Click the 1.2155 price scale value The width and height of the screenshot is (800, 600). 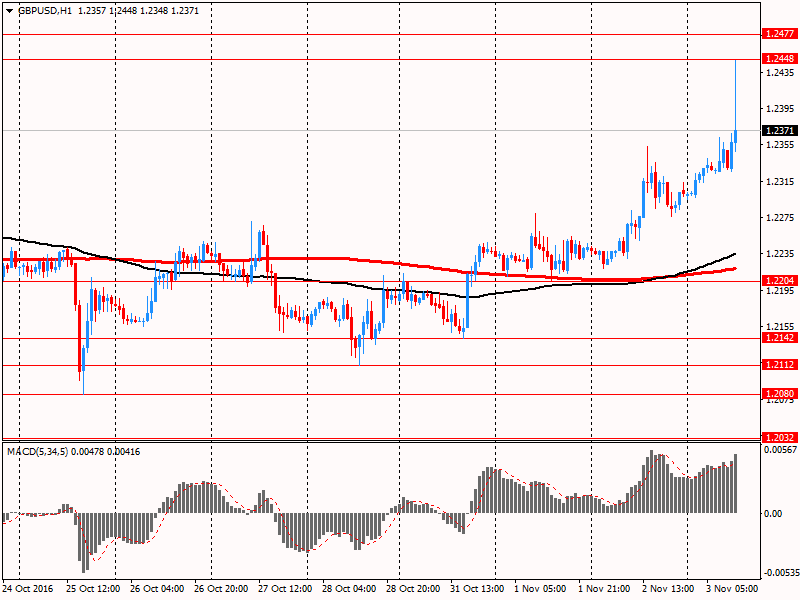point(780,327)
